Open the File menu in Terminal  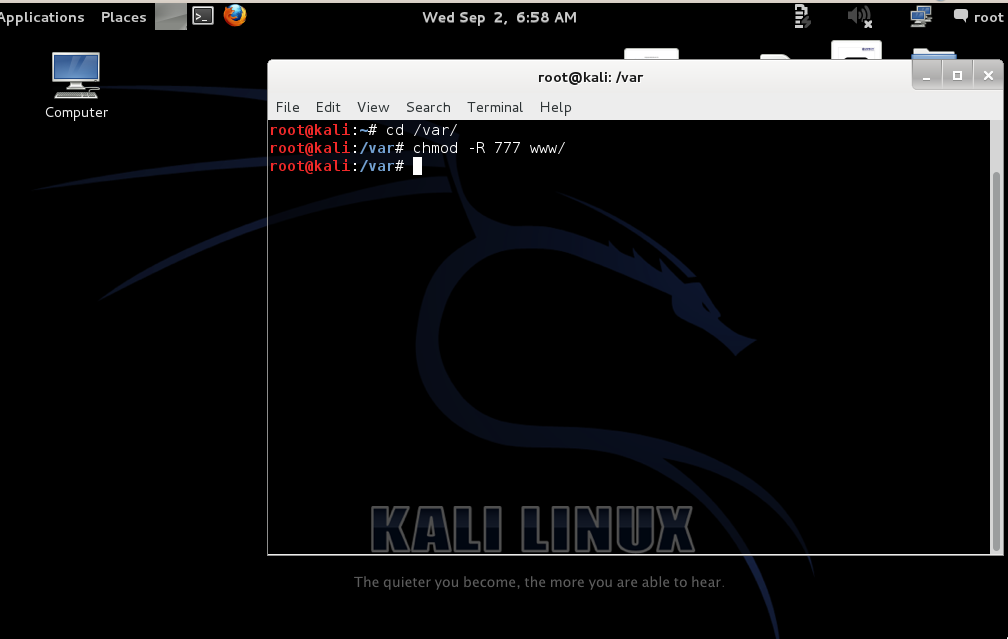[287, 107]
